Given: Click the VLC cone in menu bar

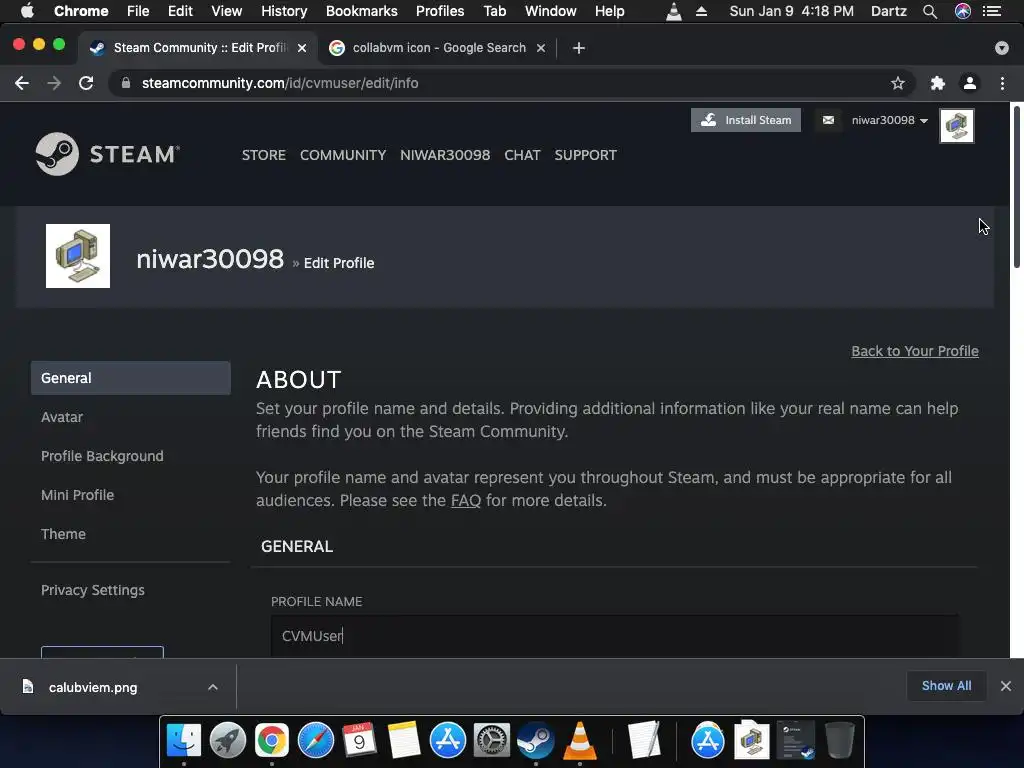Looking at the screenshot, I should click(674, 11).
